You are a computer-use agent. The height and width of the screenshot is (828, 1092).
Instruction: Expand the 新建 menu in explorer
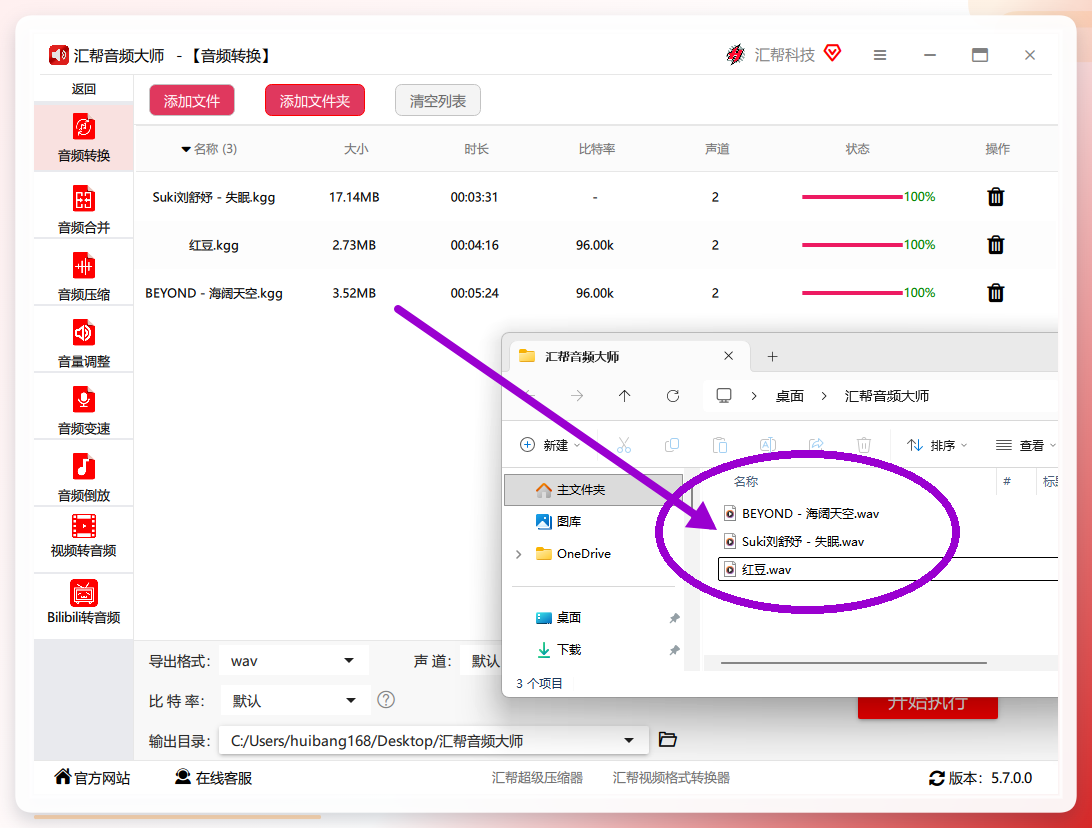550,445
